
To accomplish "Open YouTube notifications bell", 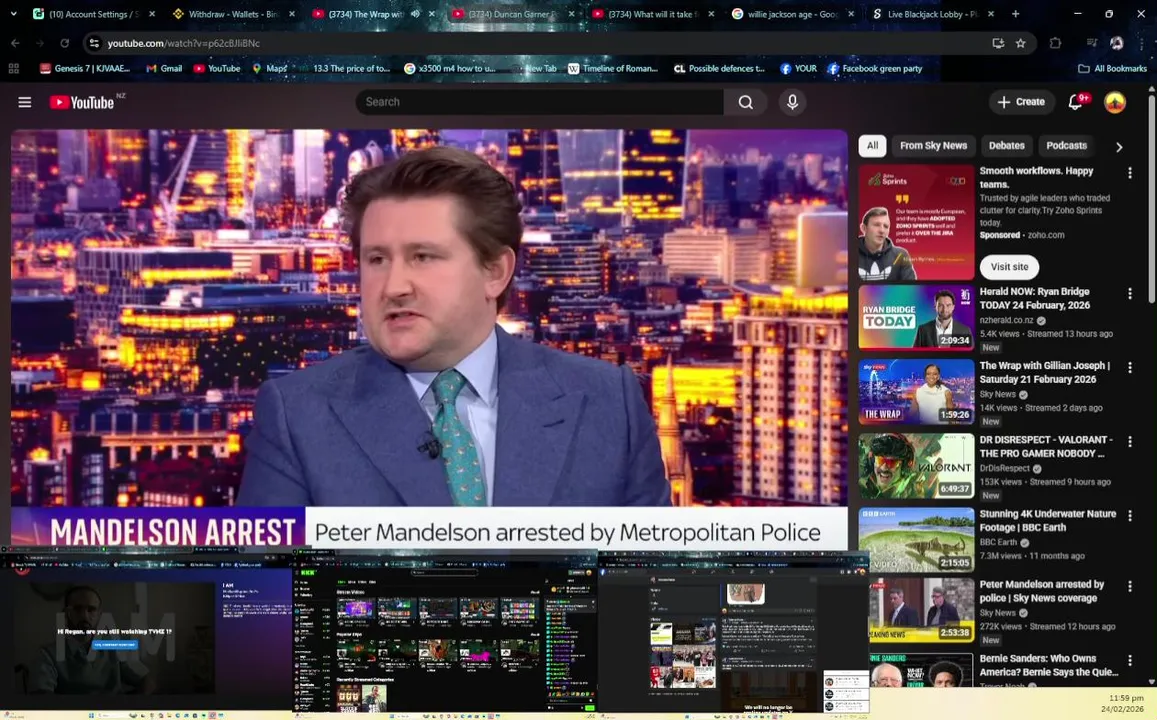I will (x=1076, y=102).
